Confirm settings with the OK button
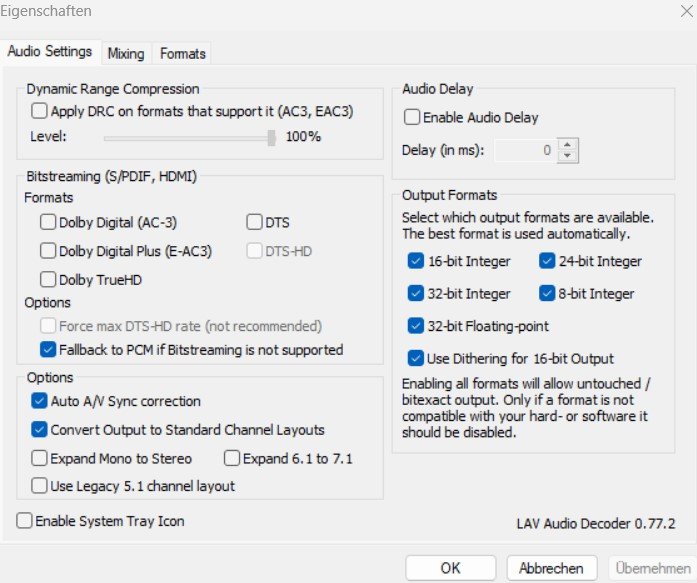 451,568
